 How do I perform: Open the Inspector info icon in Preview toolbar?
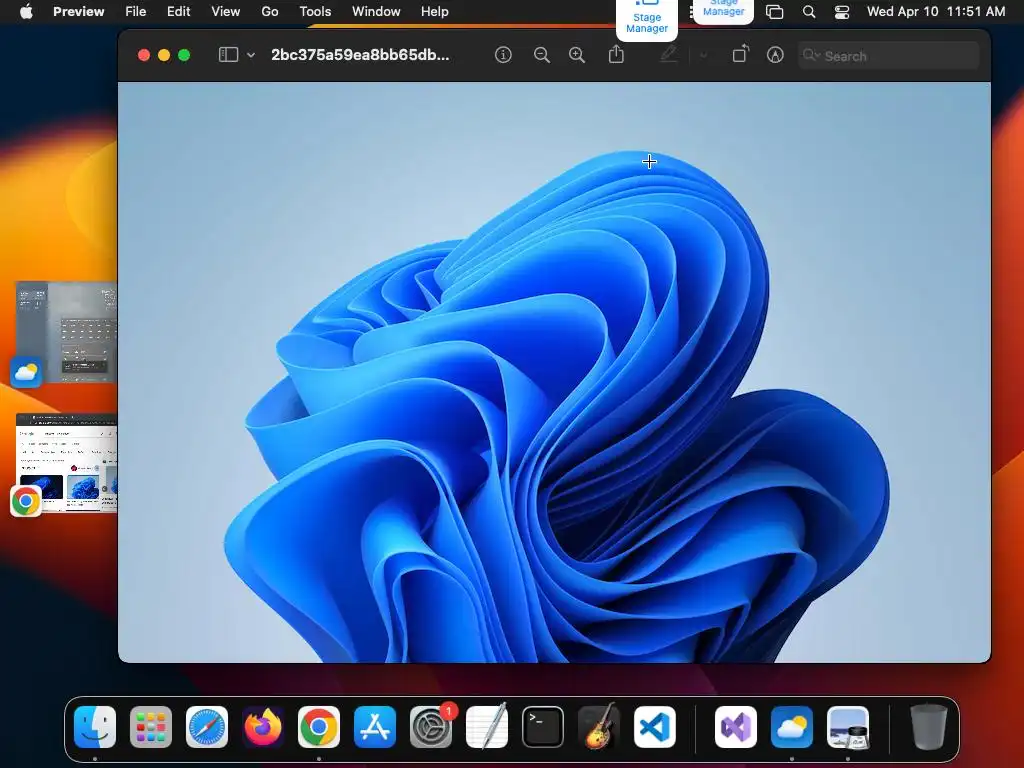click(x=503, y=55)
